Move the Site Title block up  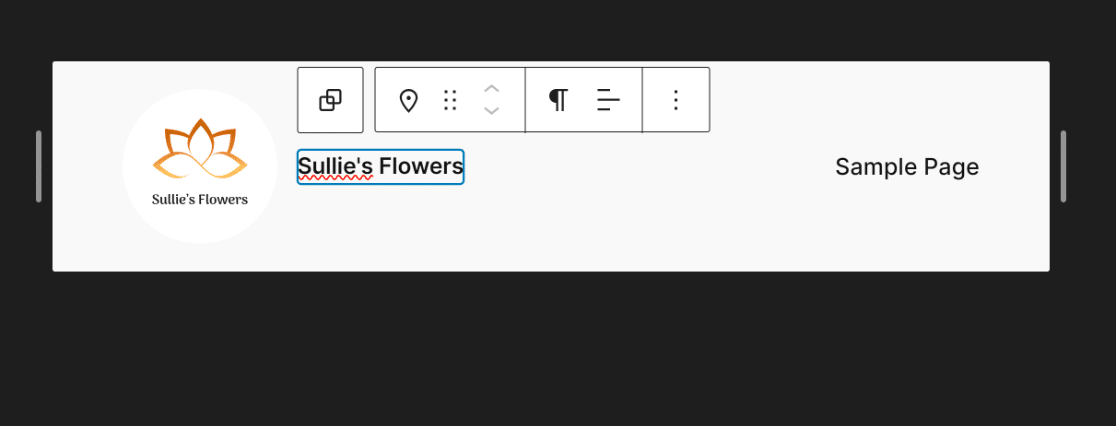coord(491,89)
